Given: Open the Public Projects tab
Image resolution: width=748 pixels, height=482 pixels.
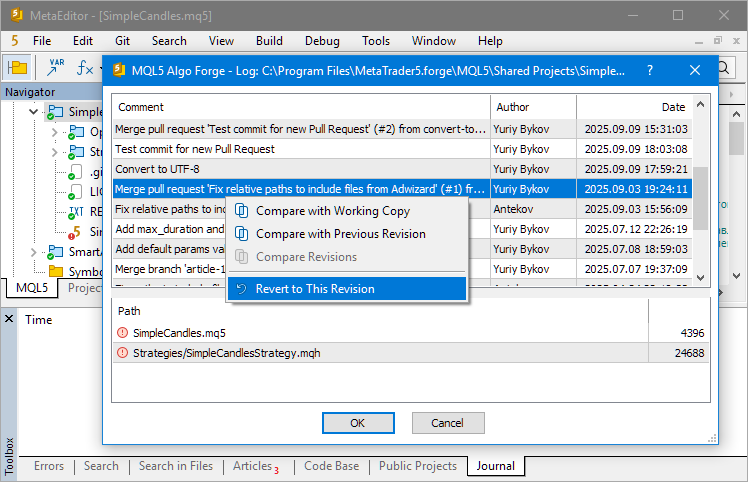Looking at the screenshot, I should 418,466.
